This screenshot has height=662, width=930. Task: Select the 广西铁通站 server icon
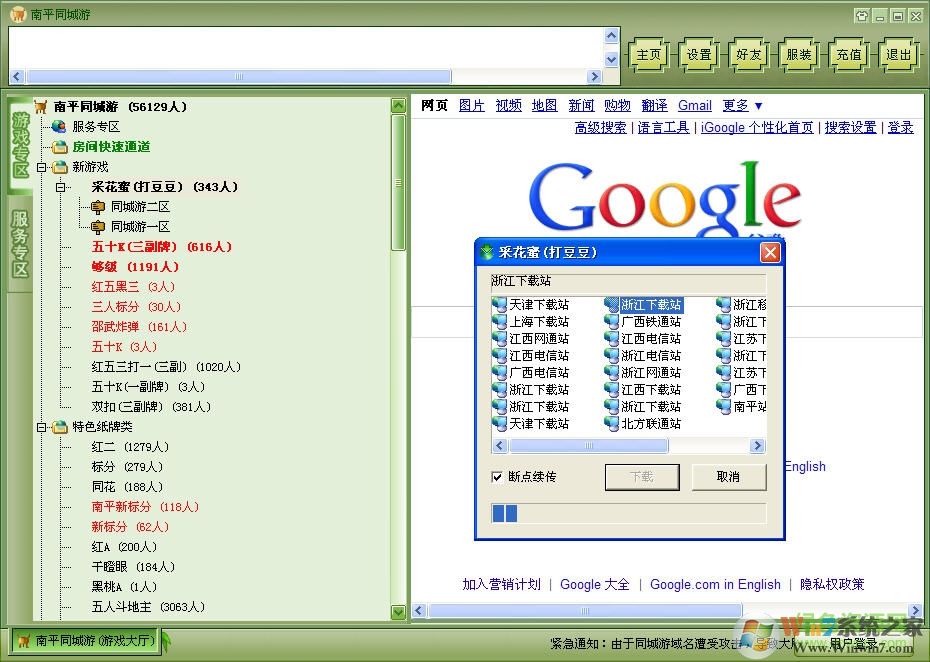pyautogui.click(x=612, y=322)
